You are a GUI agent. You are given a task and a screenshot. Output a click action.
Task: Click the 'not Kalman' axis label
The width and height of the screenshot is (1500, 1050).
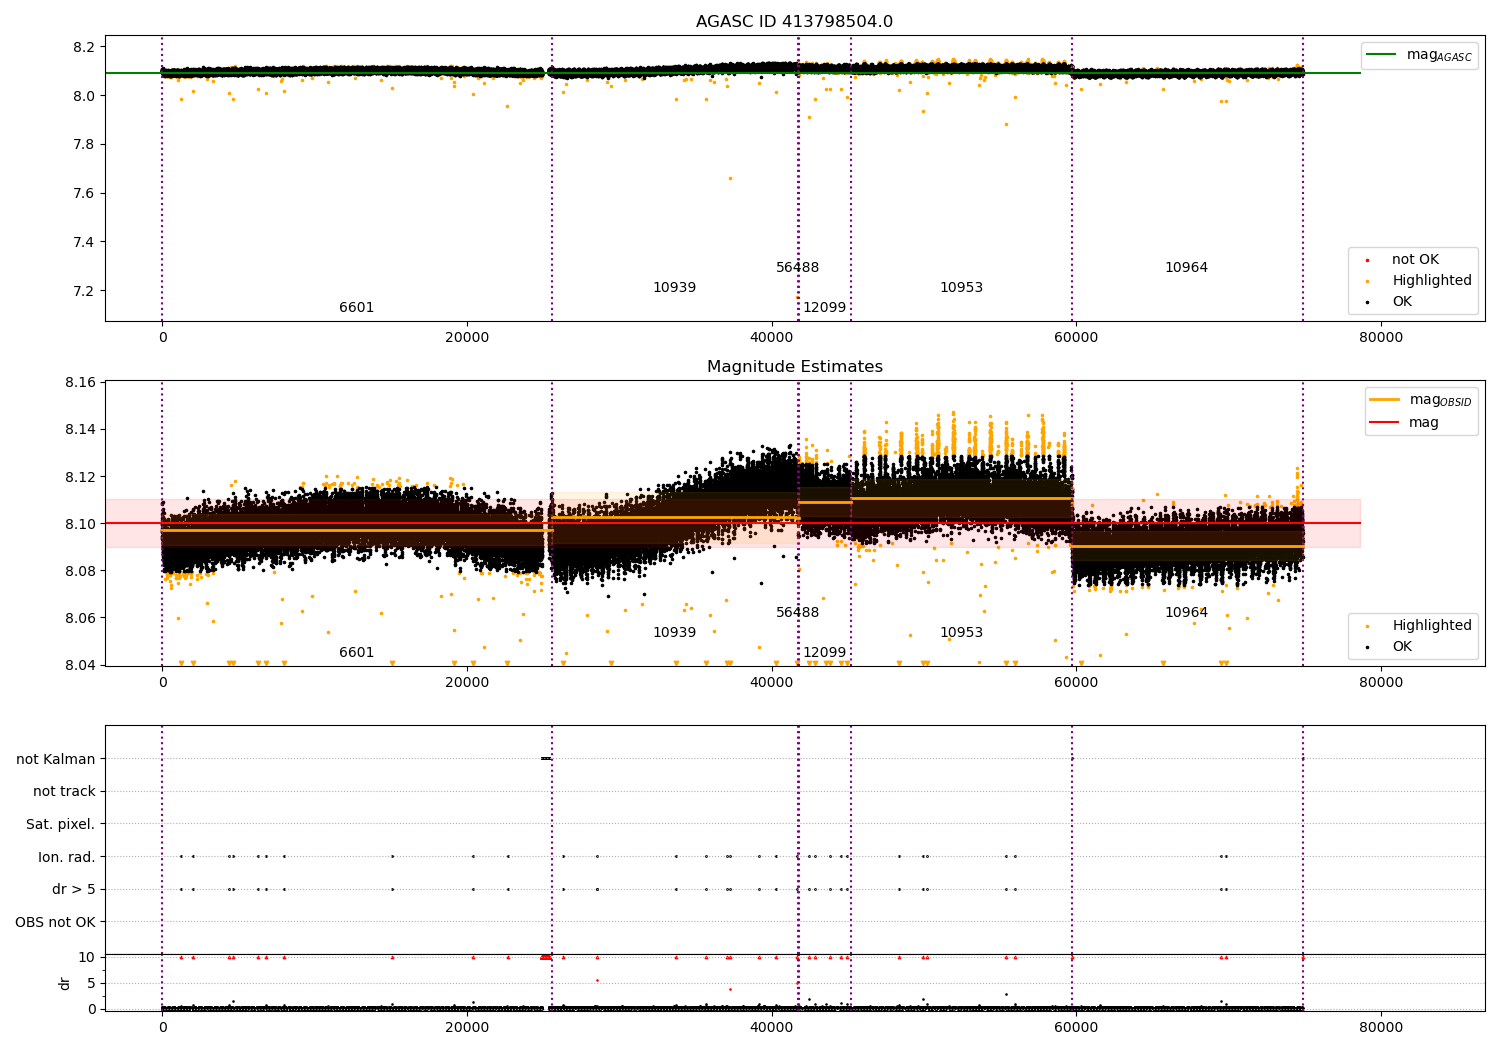pyautogui.click(x=56, y=759)
